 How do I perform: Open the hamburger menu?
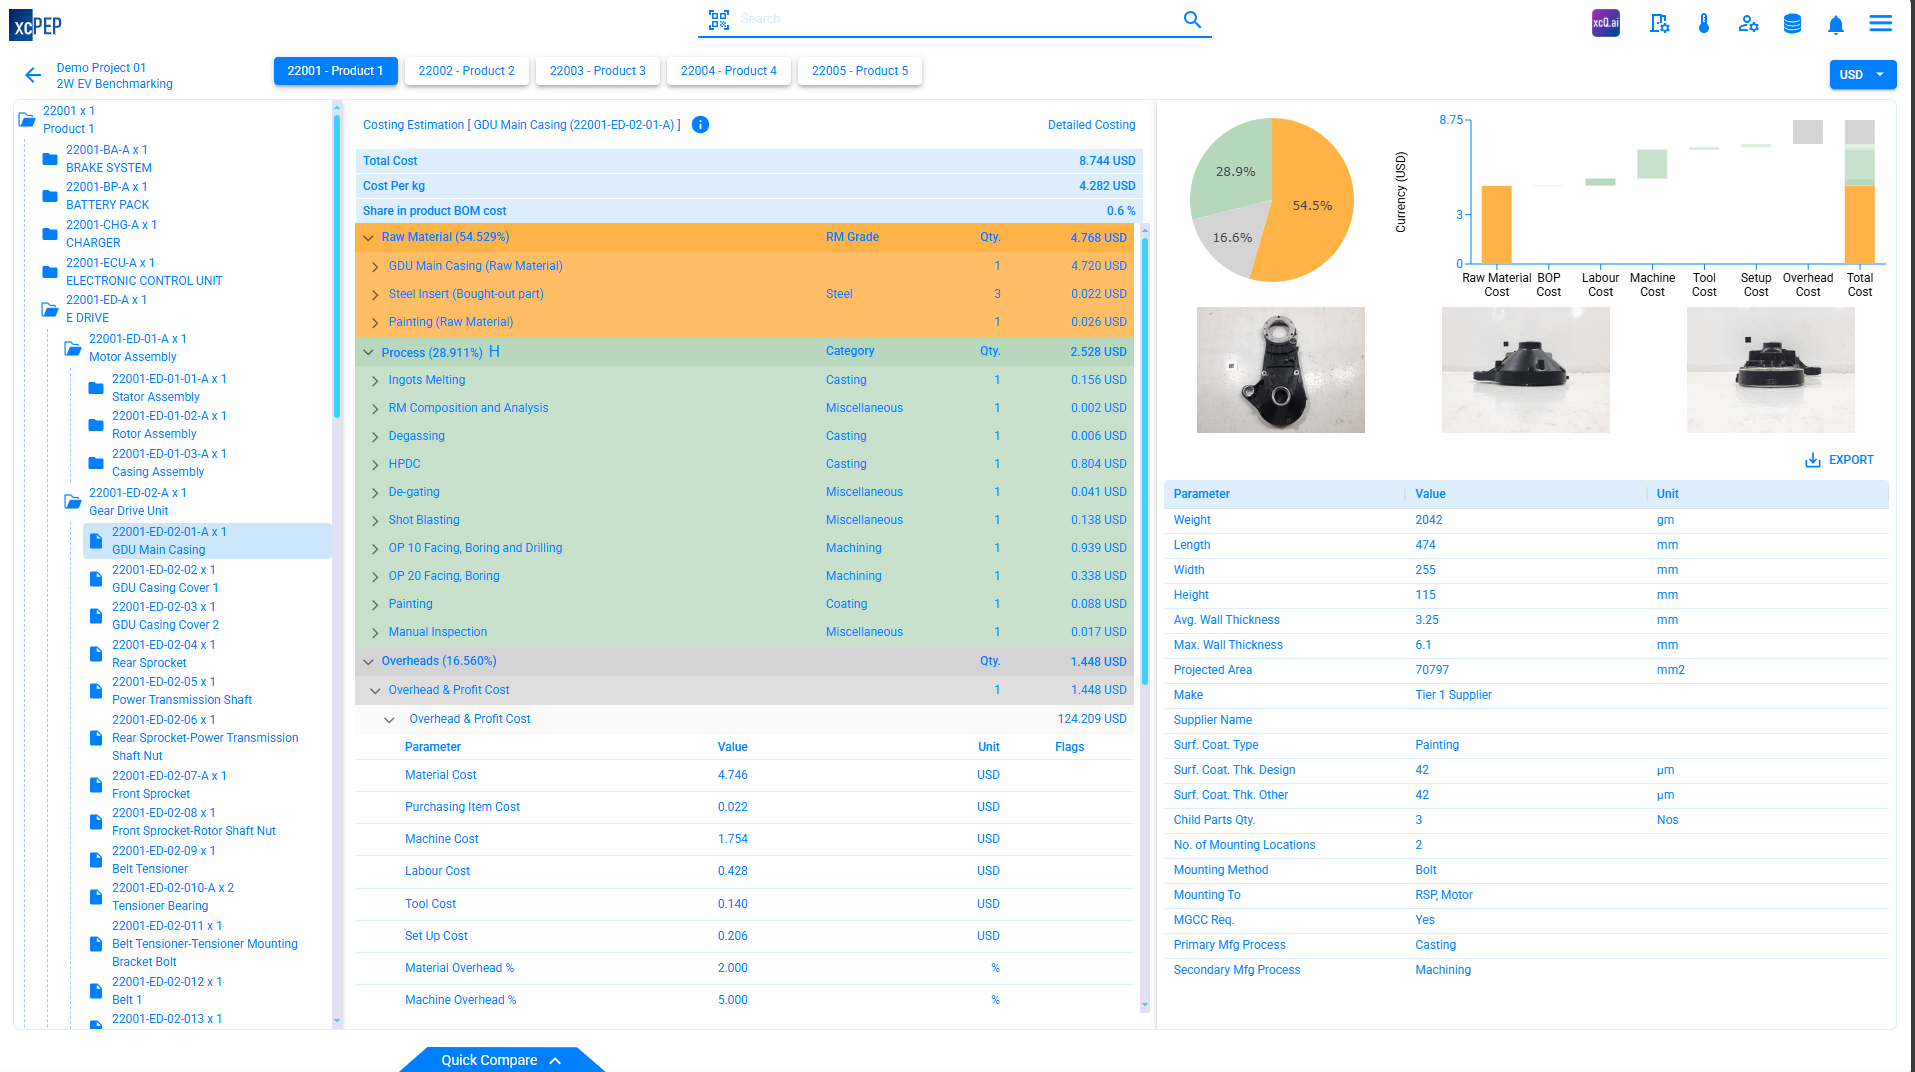pos(1880,23)
